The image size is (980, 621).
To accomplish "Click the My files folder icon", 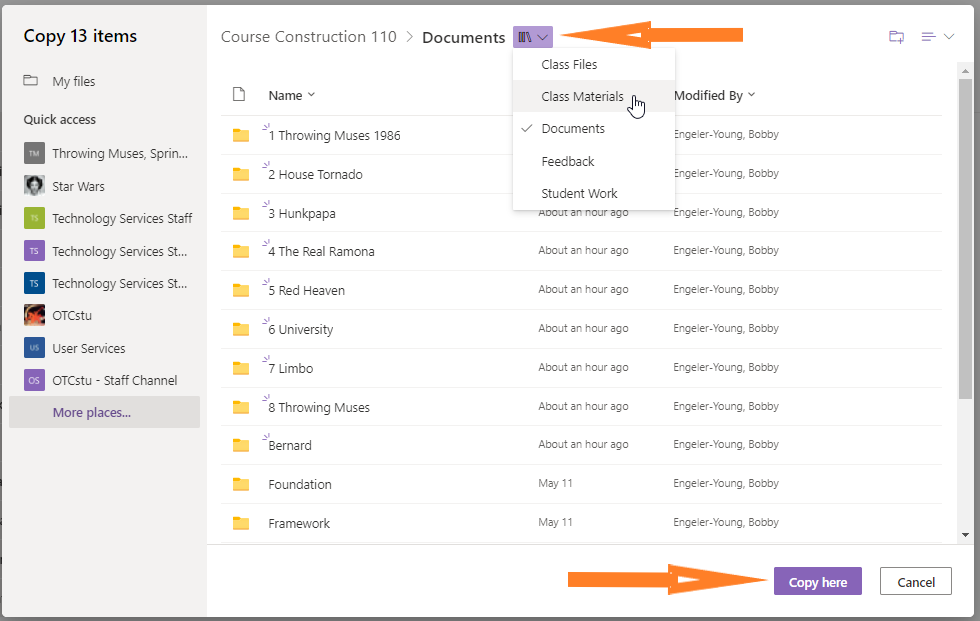I will [x=31, y=81].
